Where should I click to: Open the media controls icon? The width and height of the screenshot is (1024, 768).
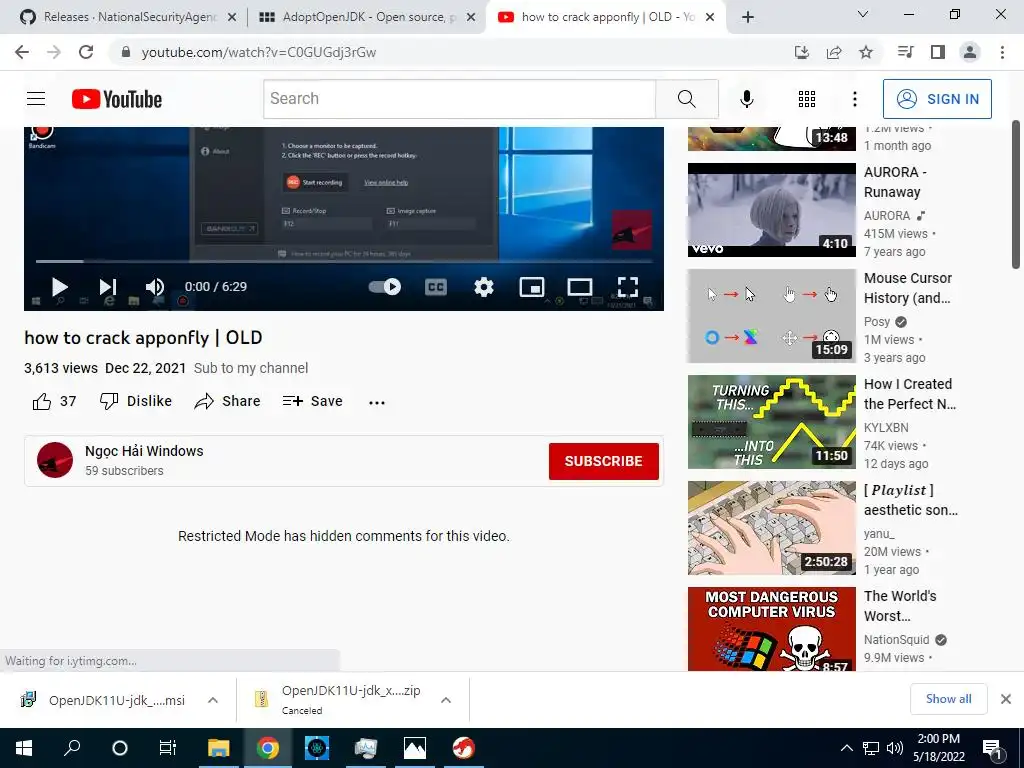coord(906,52)
